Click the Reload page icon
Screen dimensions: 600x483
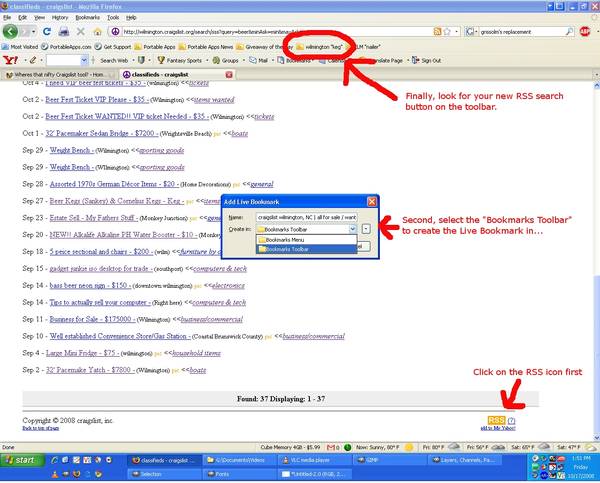tap(47, 31)
